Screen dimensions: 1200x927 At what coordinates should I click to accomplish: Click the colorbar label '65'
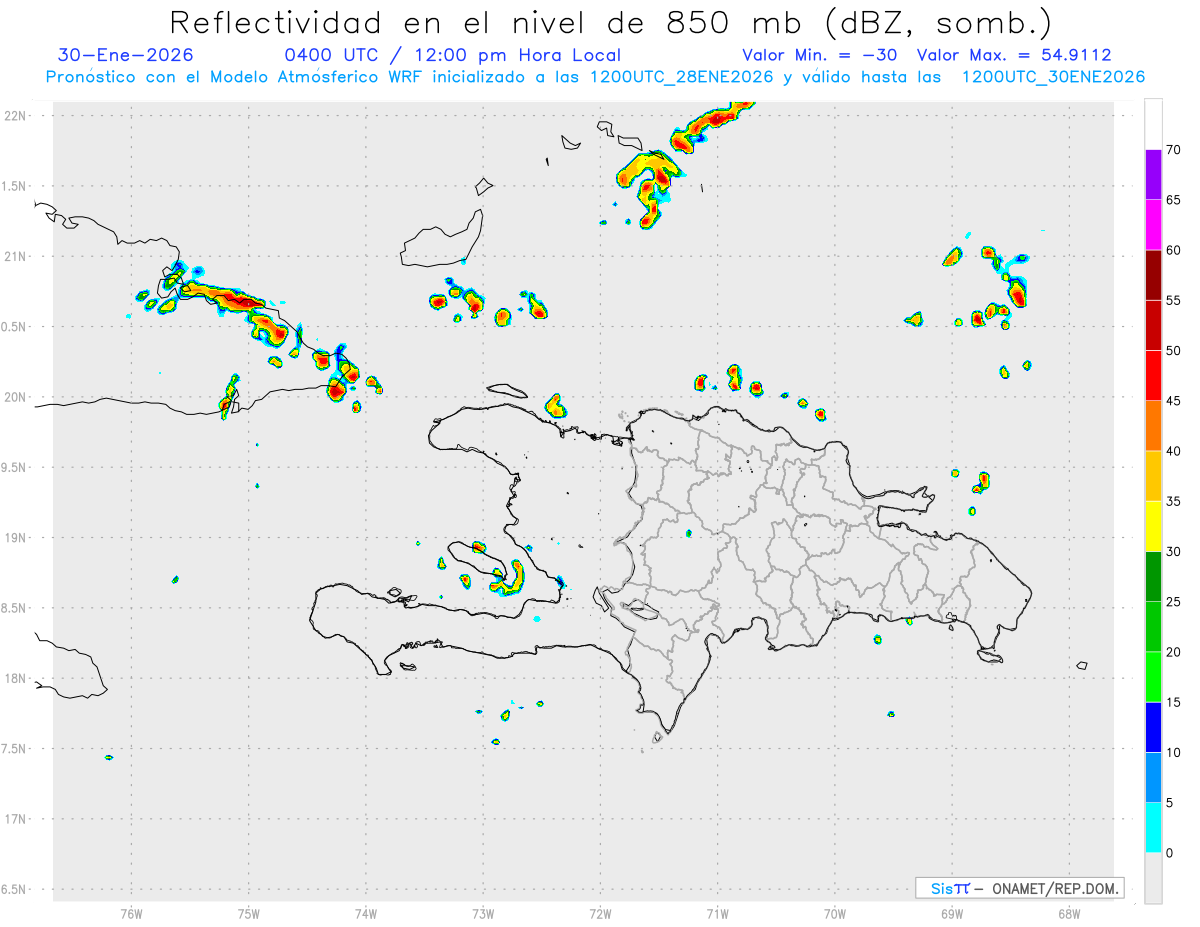click(1174, 200)
